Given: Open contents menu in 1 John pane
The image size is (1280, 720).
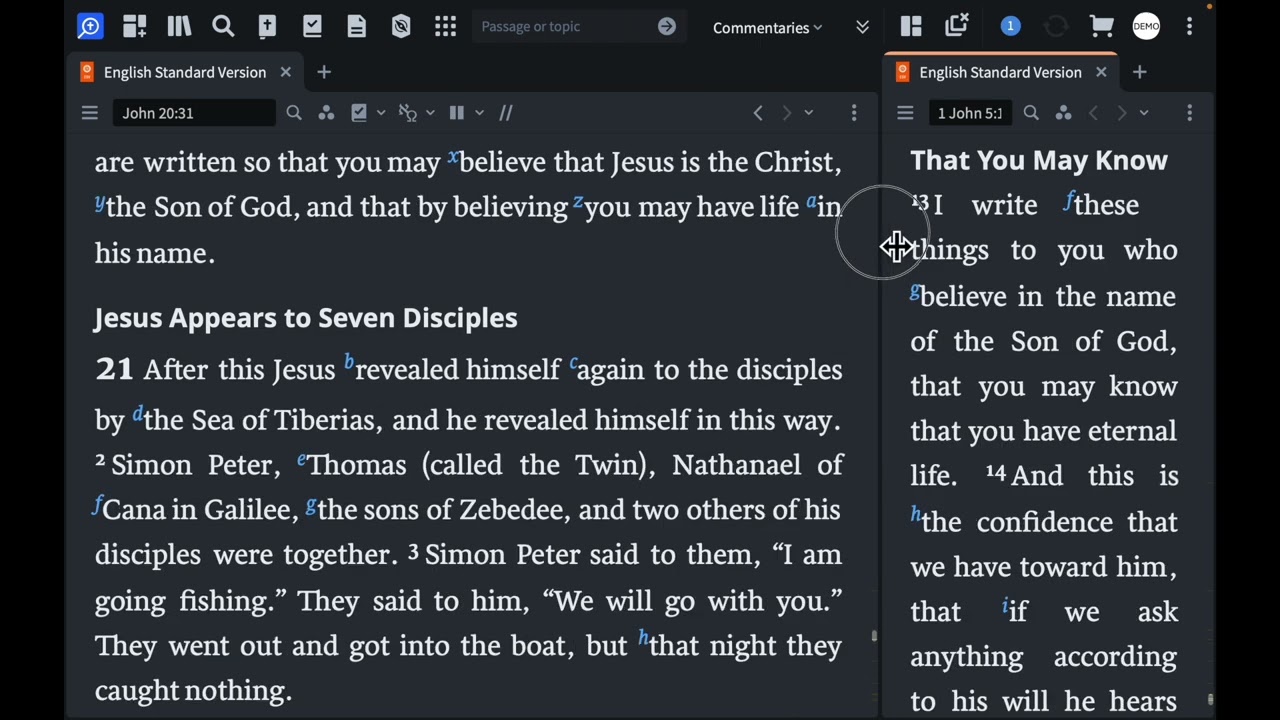Looking at the screenshot, I should (x=905, y=113).
